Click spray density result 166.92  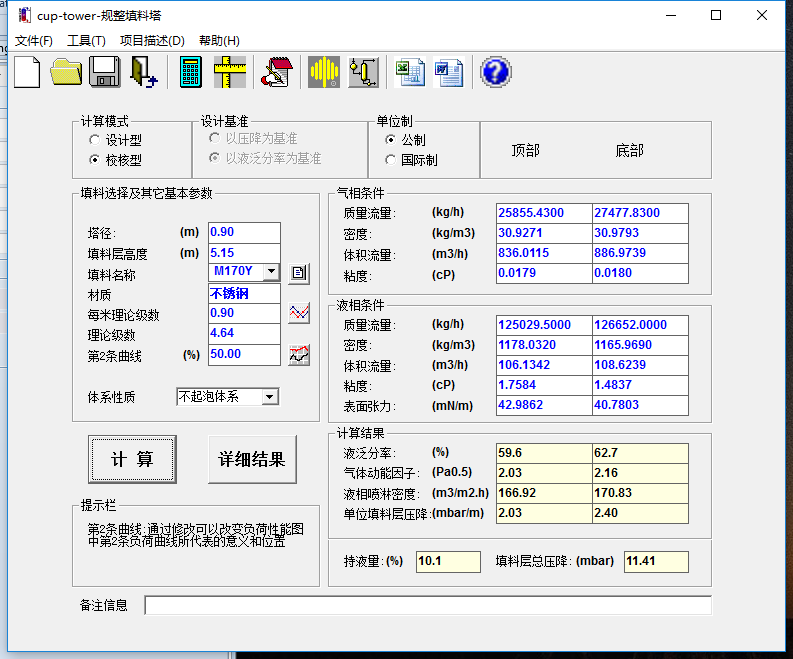click(544, 493)
